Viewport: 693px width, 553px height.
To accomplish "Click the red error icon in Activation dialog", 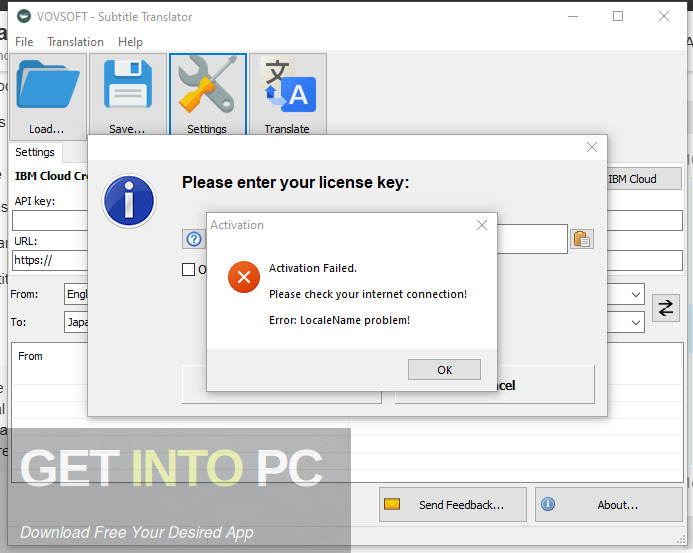I will pyautogui.click(x=244, y=277).
